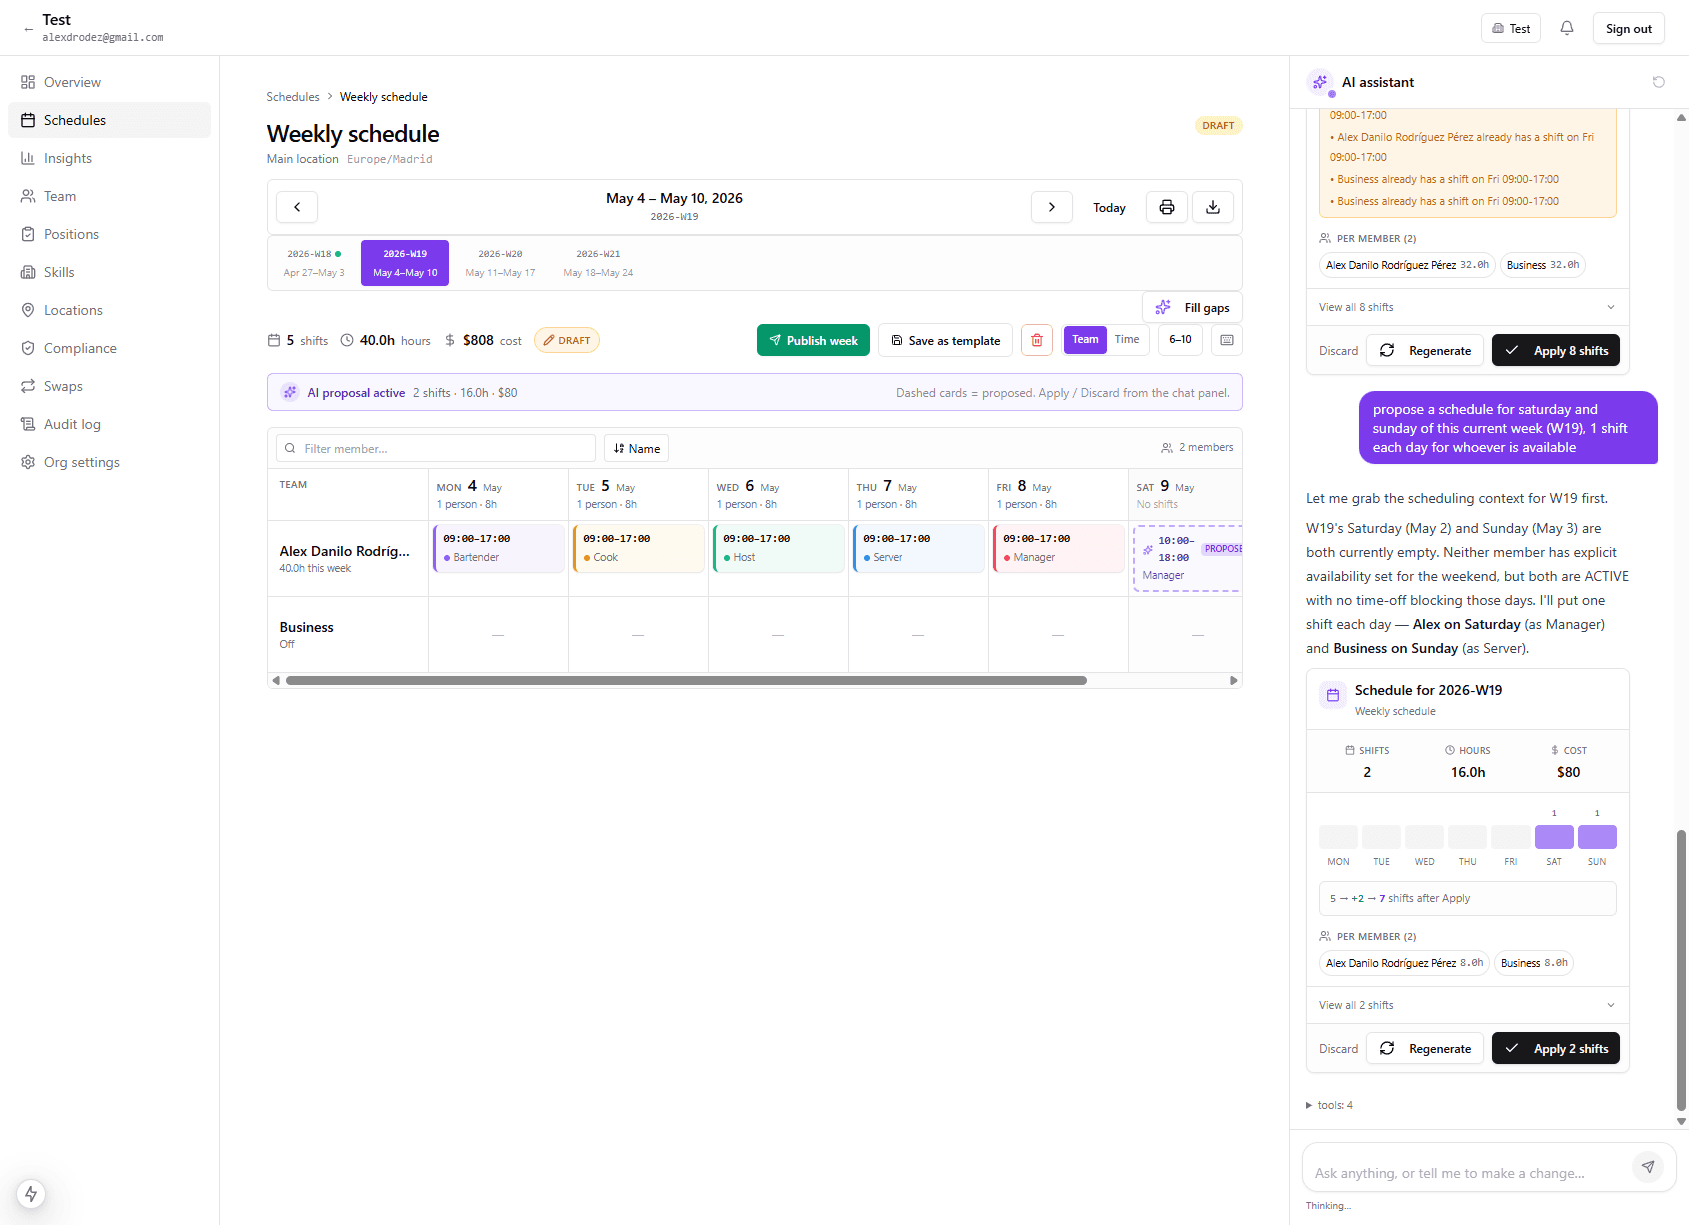Select the 2026-W18 week tab
Viewport: 1689px width, 1225px height.
point(313,263)
